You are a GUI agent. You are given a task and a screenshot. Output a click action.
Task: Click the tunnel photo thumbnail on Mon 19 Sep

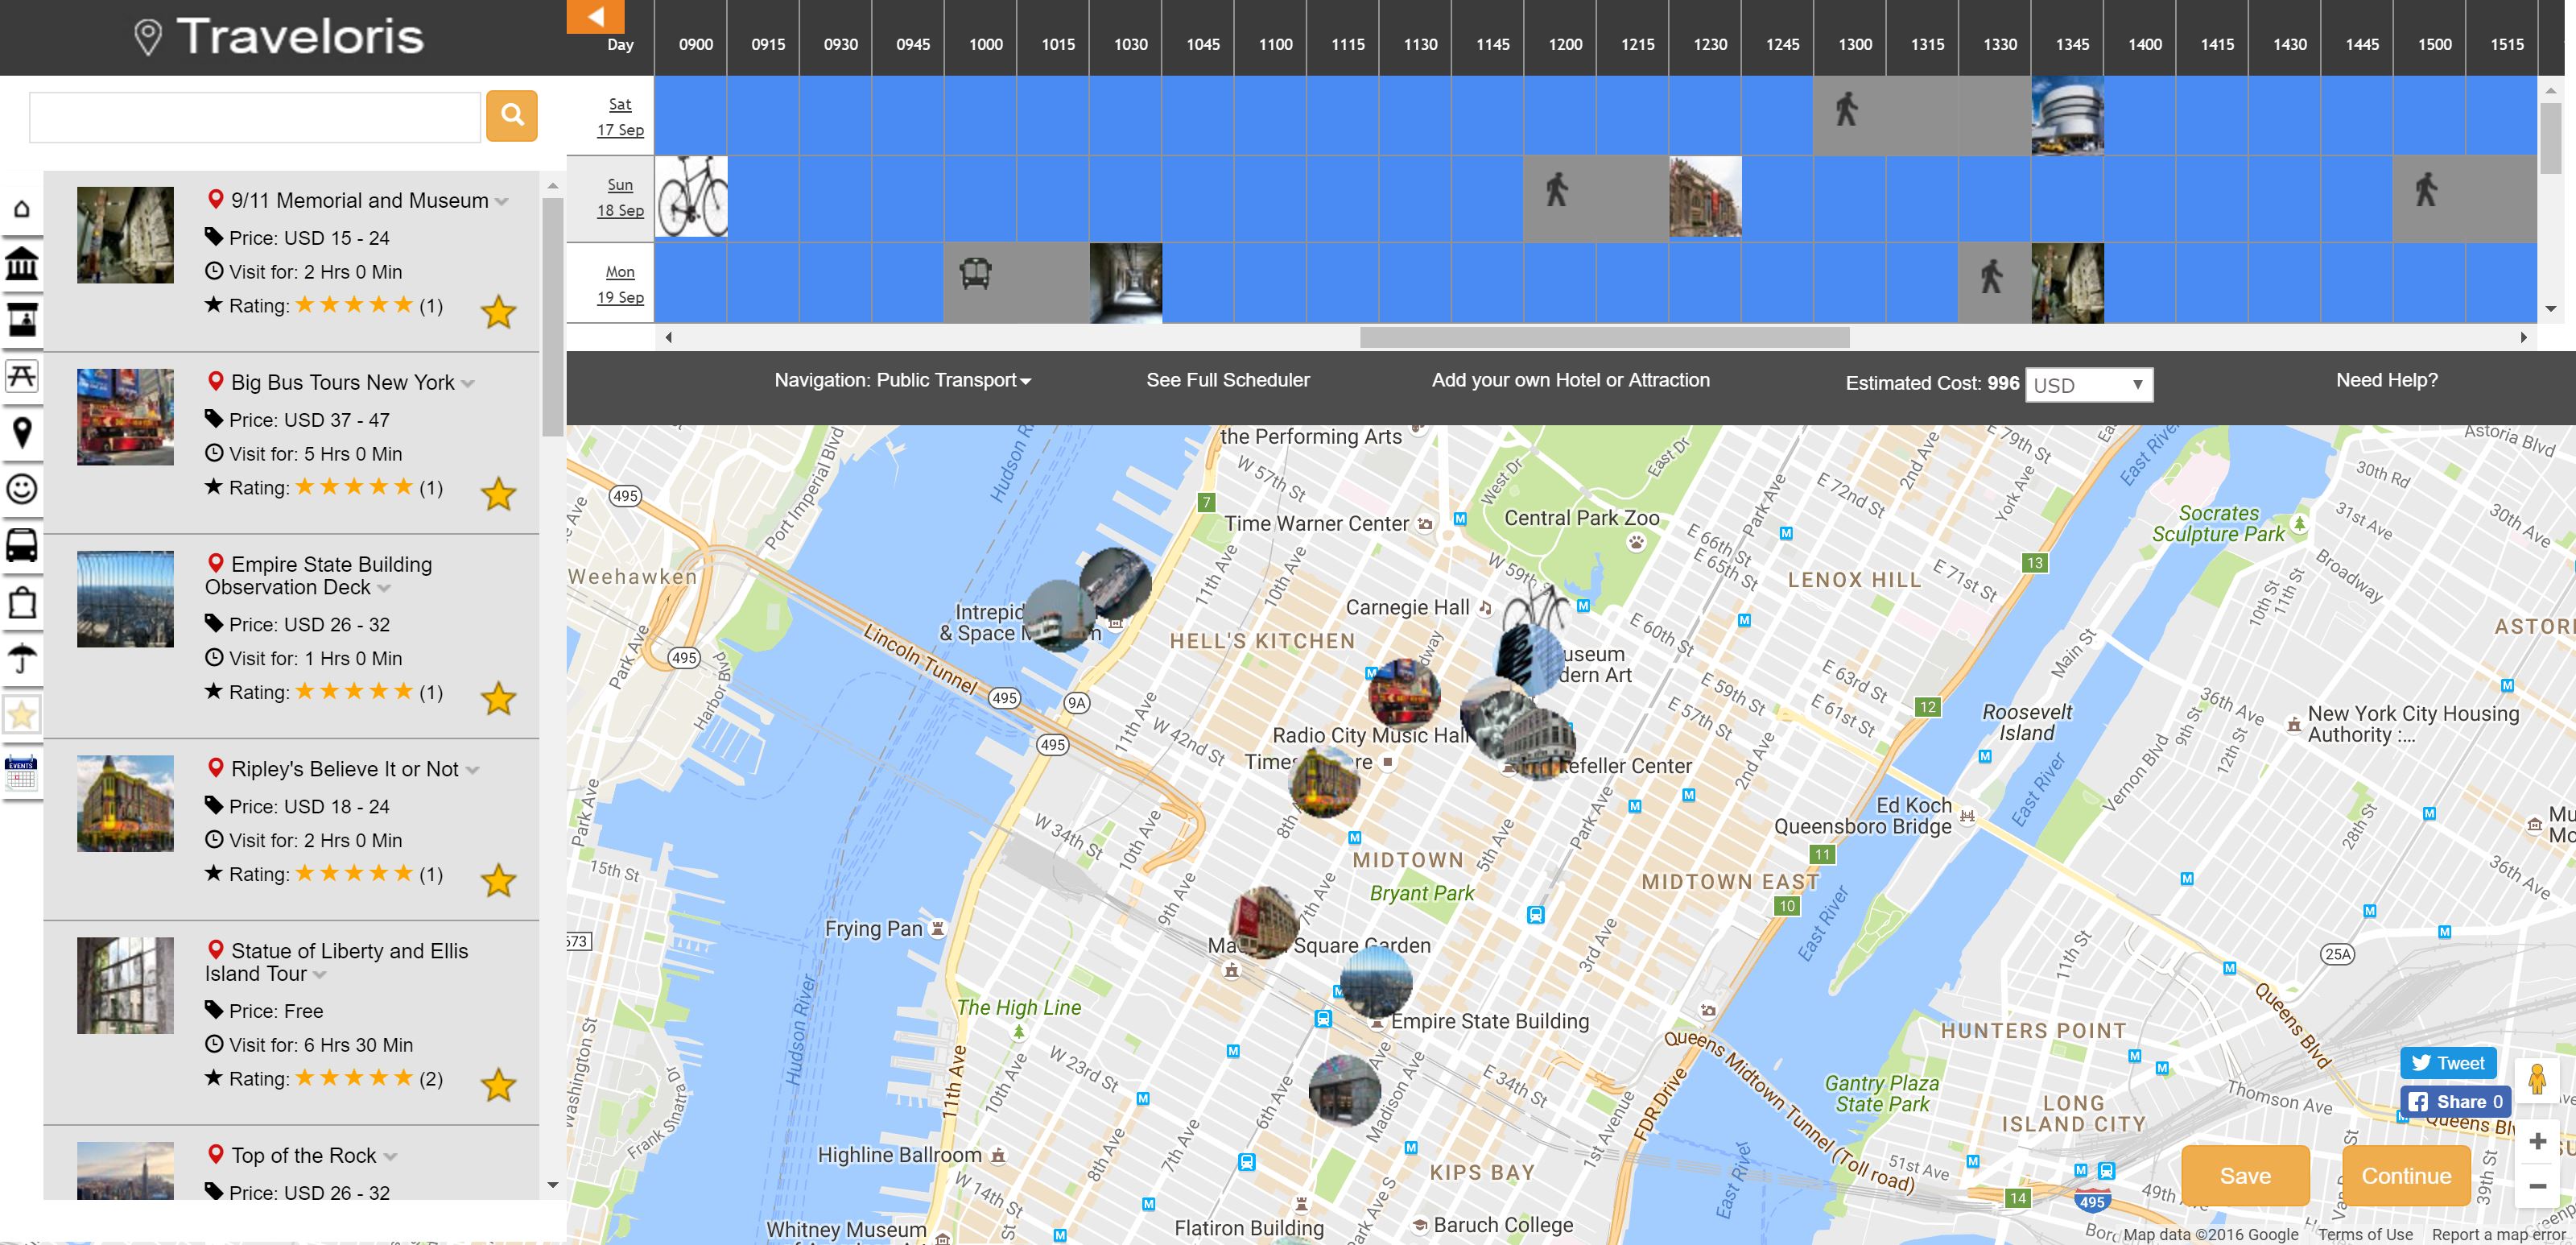[1125, 283]
